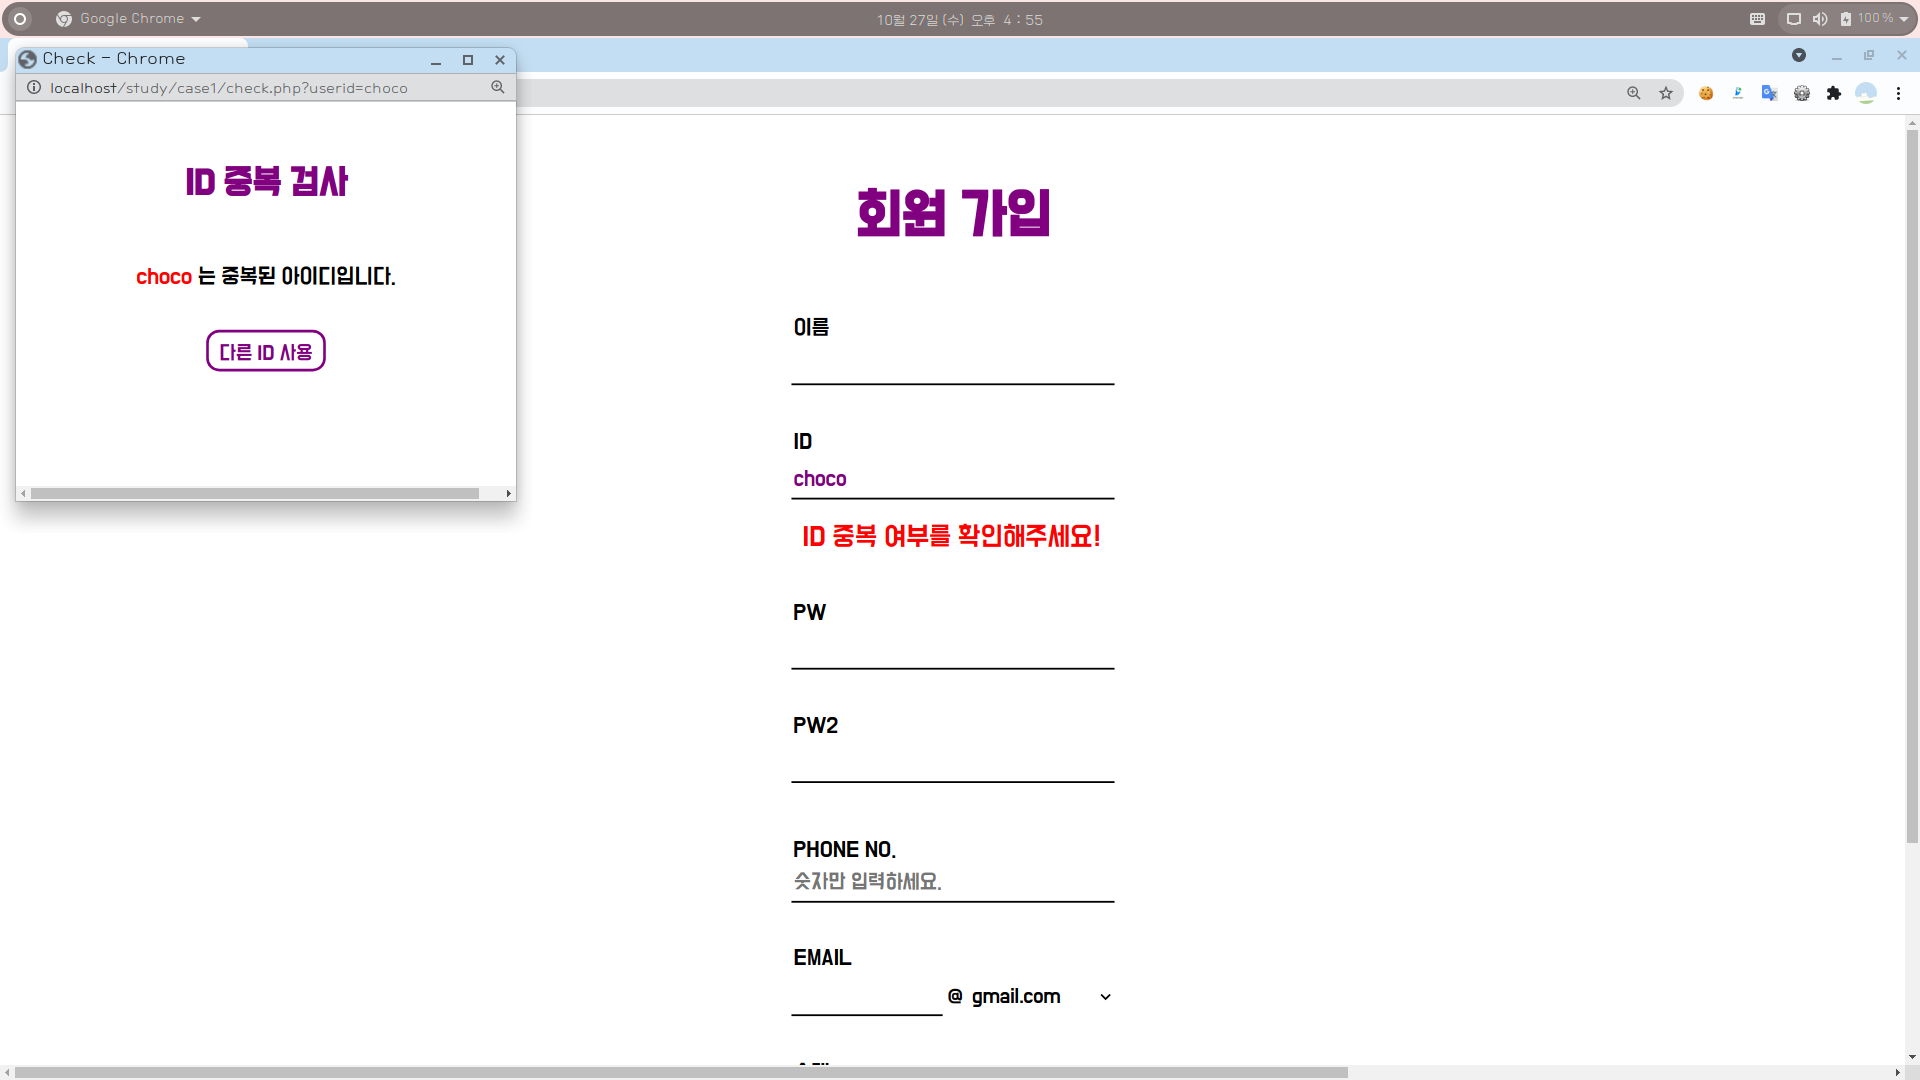This screenshot has width=1920, height=1080.
Task: Click the '다른 ID 사용' button
Action: coord(266,351)
